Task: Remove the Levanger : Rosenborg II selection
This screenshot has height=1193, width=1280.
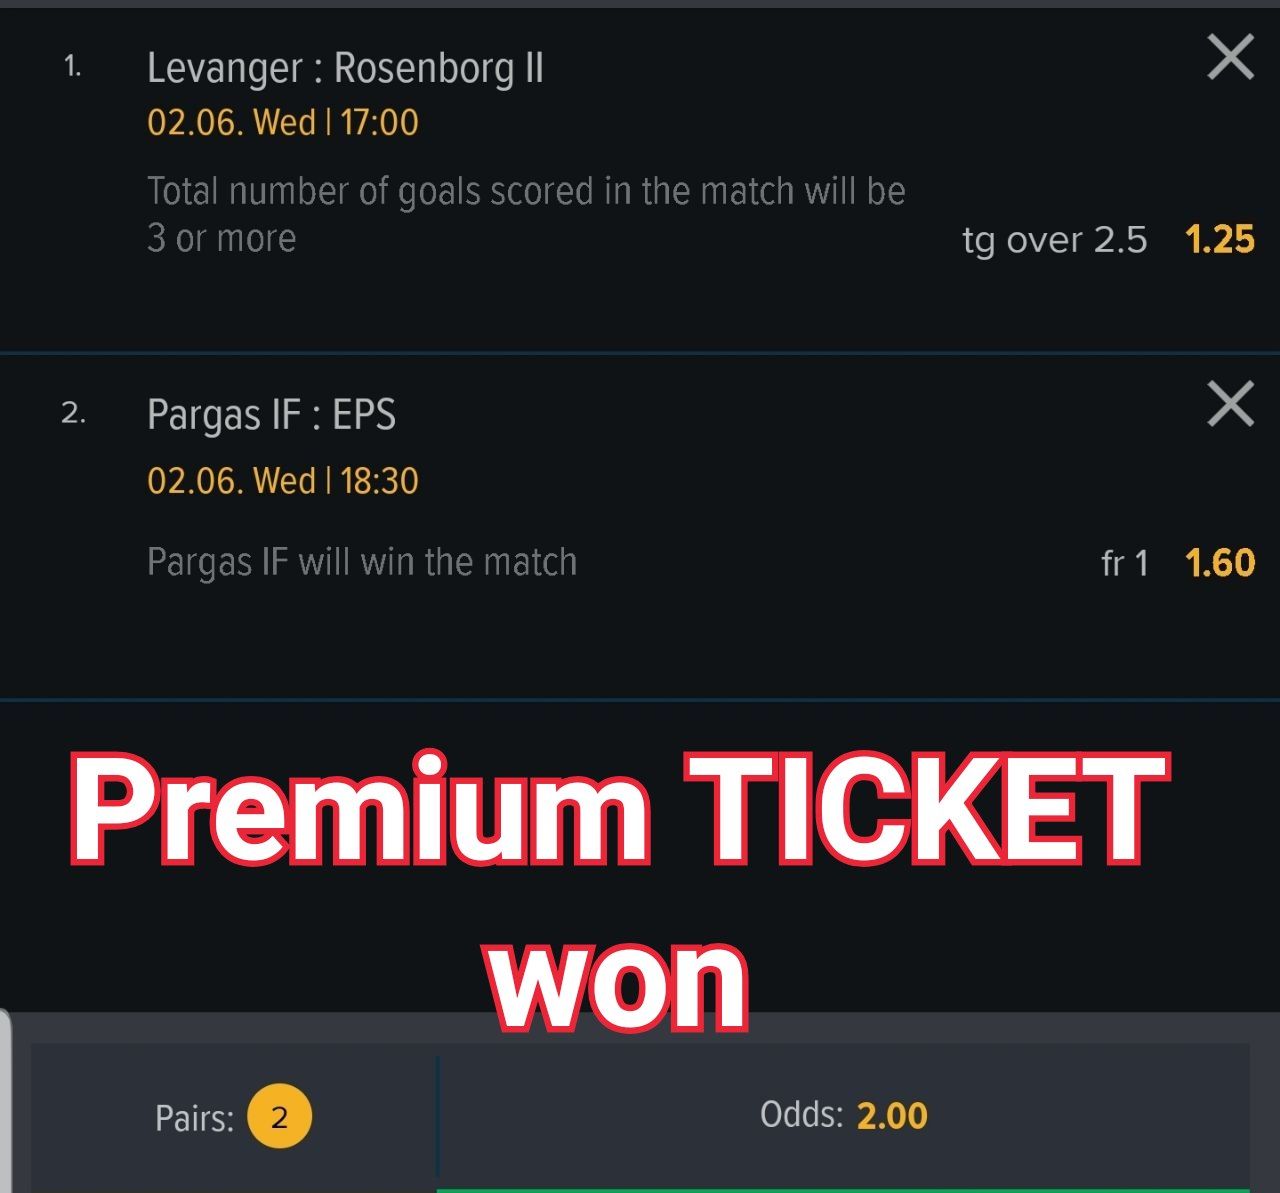Action: pyautogui.click(x=1230, y=57)
